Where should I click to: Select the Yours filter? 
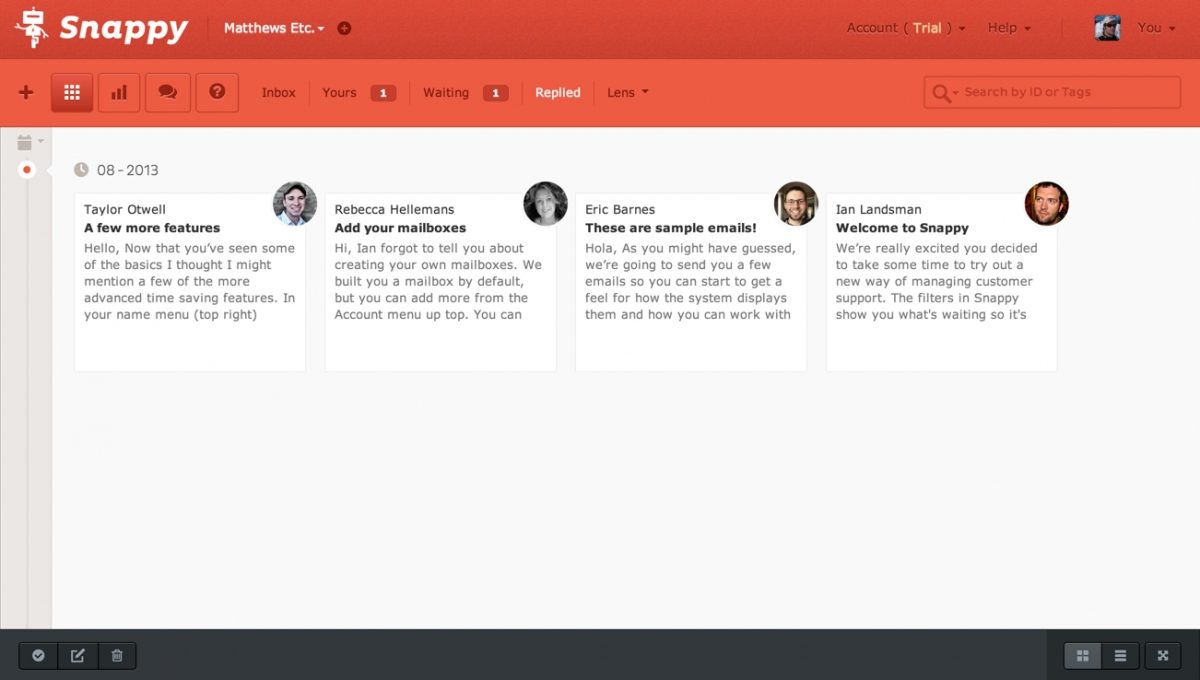(339, 92)
